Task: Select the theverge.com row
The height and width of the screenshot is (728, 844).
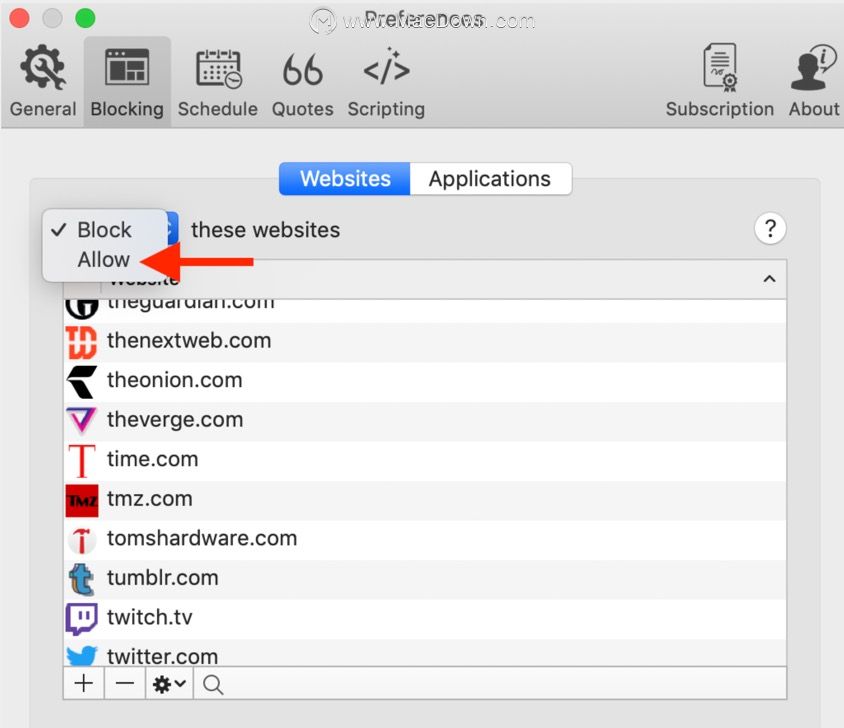Action: (x=425, y=421)
